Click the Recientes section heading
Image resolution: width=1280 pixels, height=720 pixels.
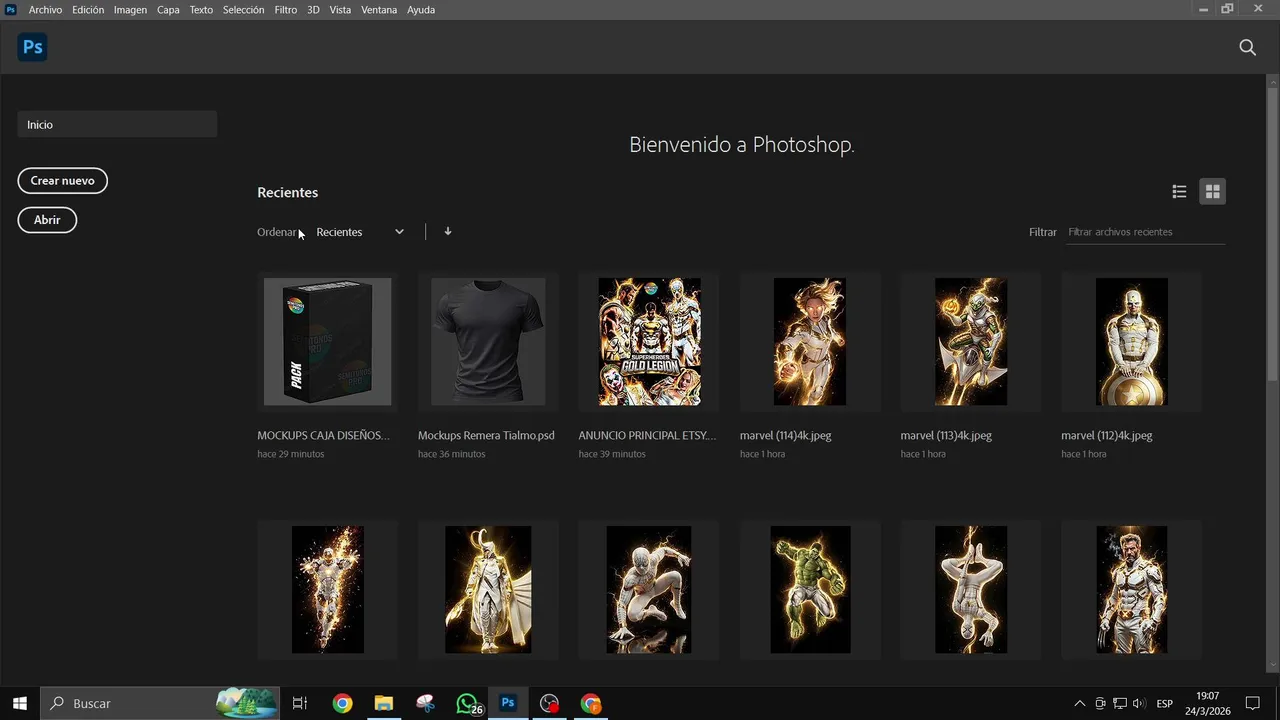(287, 192)
